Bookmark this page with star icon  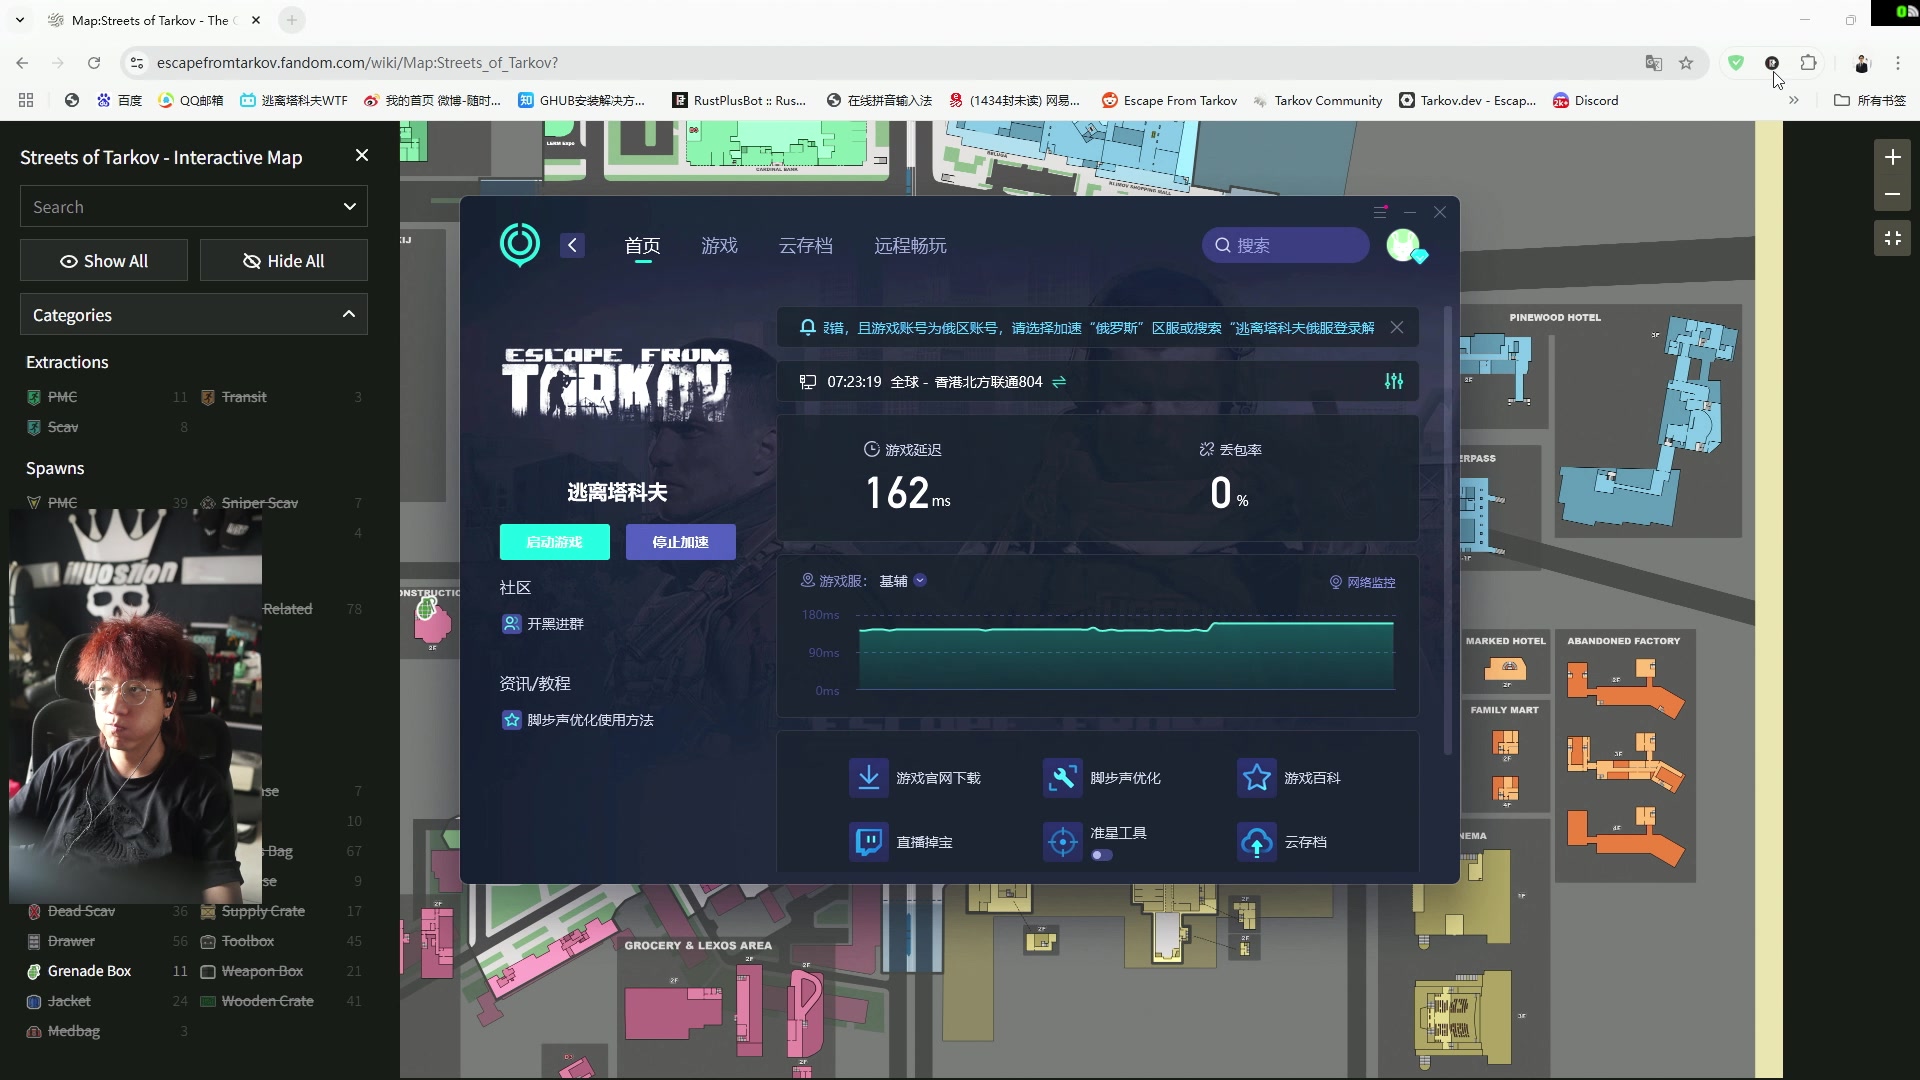[x=1686, y=63]
